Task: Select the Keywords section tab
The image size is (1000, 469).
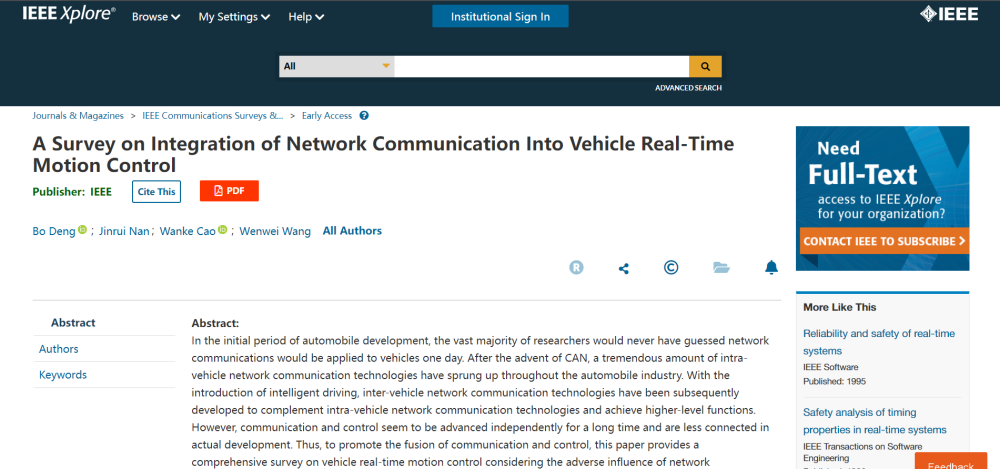Action: 63,375
